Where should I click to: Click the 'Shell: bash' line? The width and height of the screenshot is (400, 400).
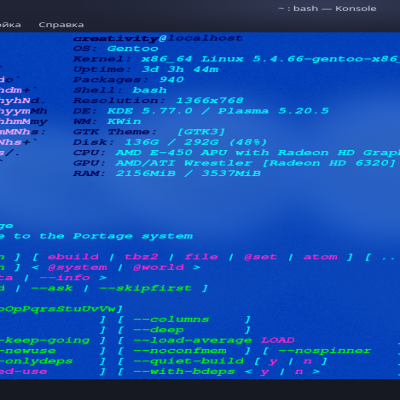[120, 90]
